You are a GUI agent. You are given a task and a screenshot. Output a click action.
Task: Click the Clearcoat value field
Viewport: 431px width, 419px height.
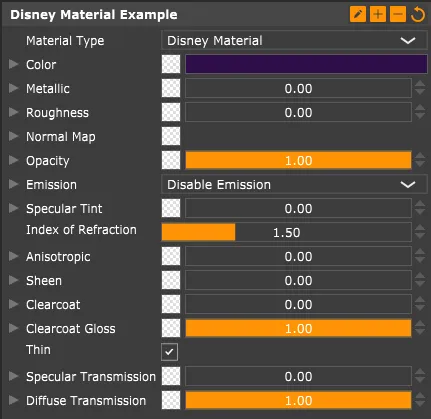pos(298,304)
